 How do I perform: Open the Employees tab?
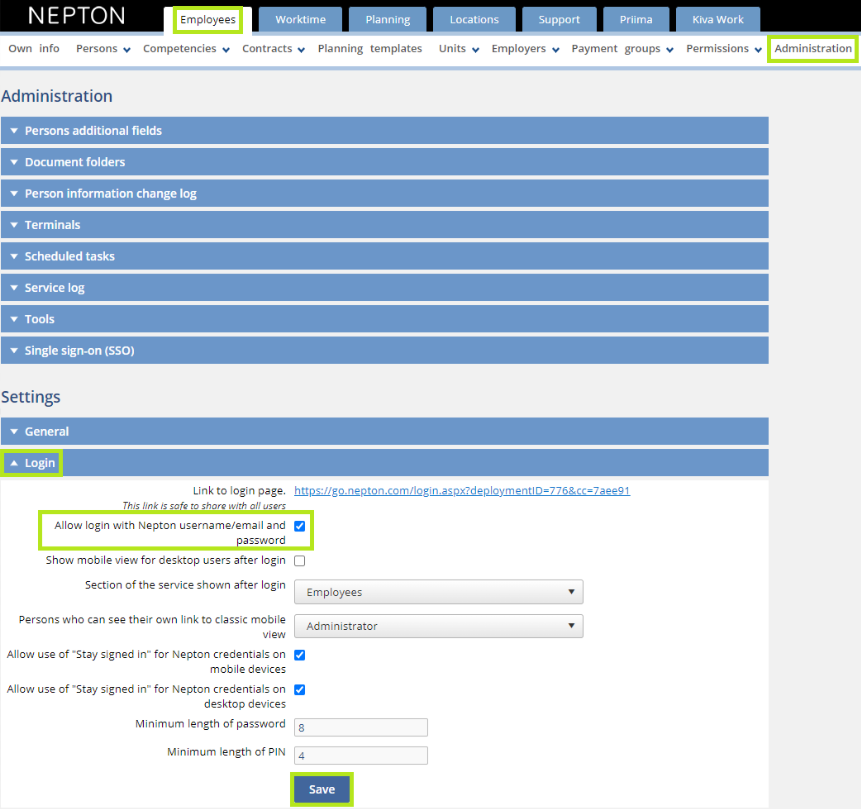pyautogui.click(x=208, y=20)
